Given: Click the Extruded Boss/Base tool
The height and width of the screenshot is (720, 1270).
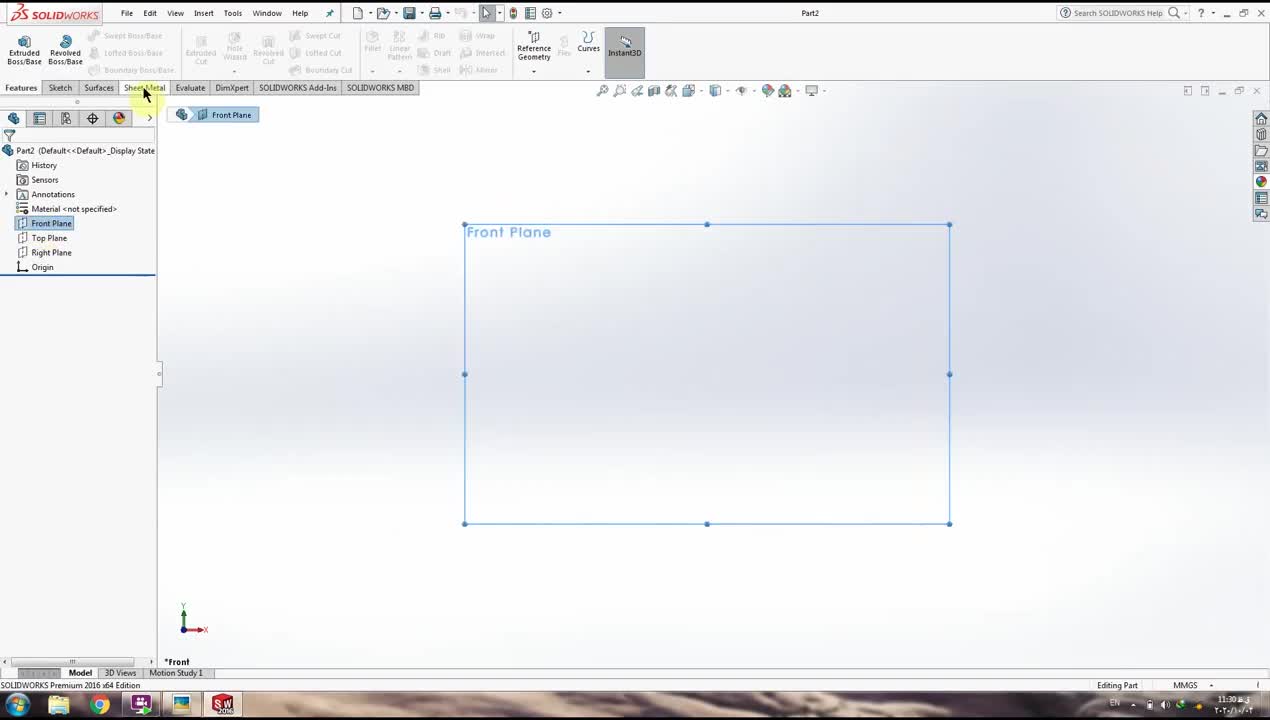Looking at the screenshot, I should pos(24,49).
